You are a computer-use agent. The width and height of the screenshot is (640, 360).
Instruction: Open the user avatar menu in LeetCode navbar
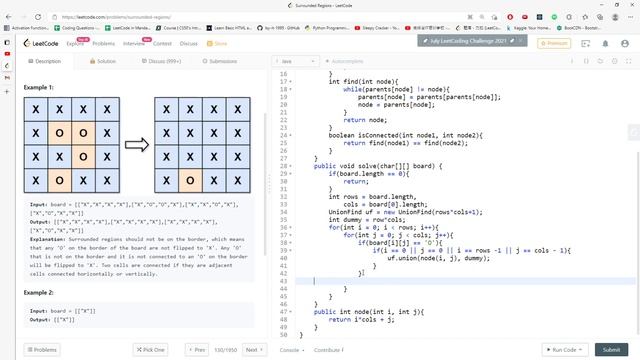click(x=624, y=43)
